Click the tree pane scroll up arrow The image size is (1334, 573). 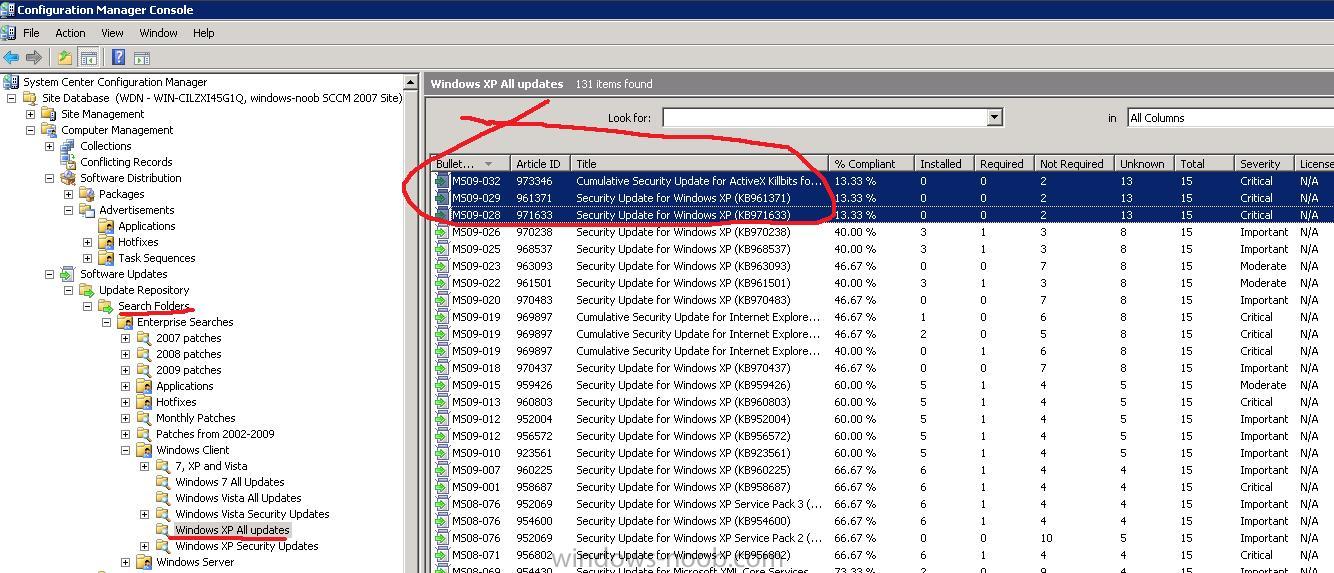coord(411,82)
